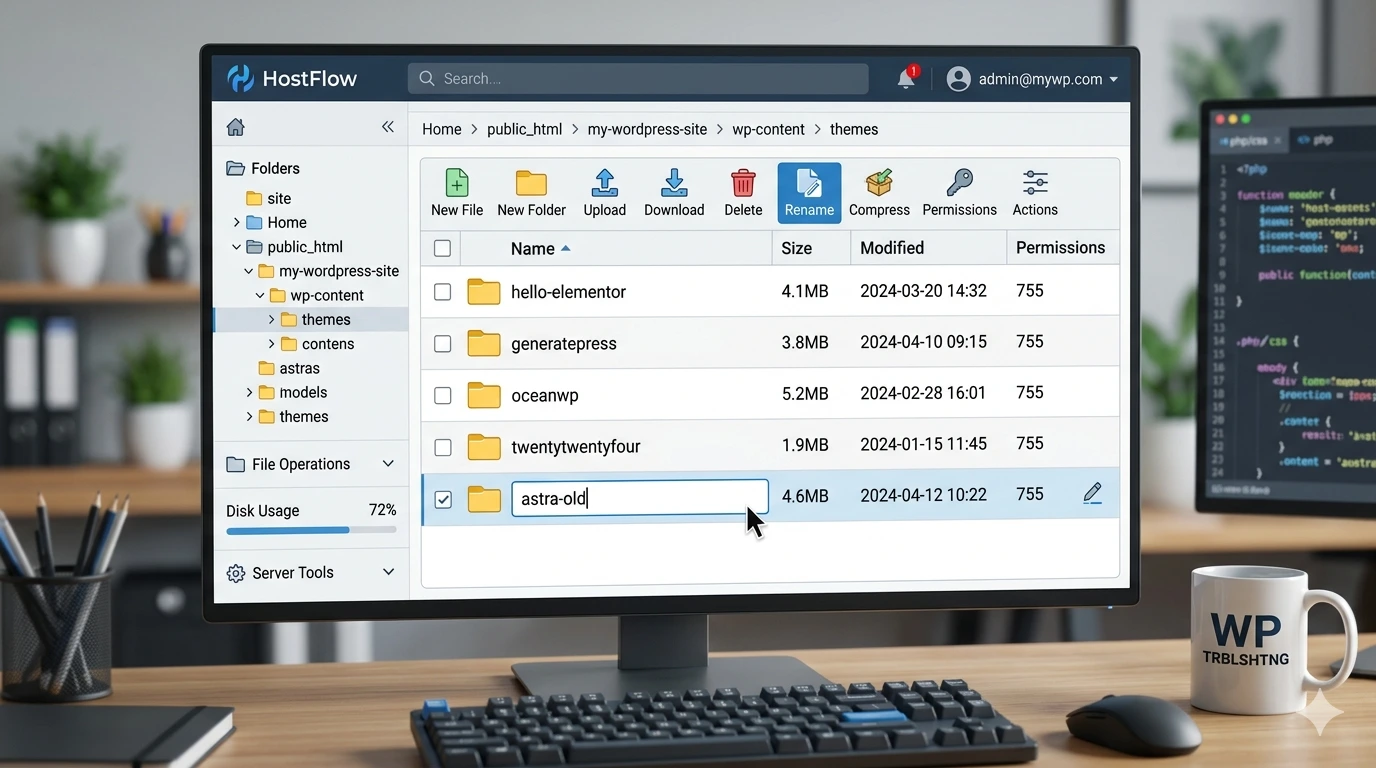1376x768 pixels.
Task: Expand the models tree node
Action: (249, 392)
